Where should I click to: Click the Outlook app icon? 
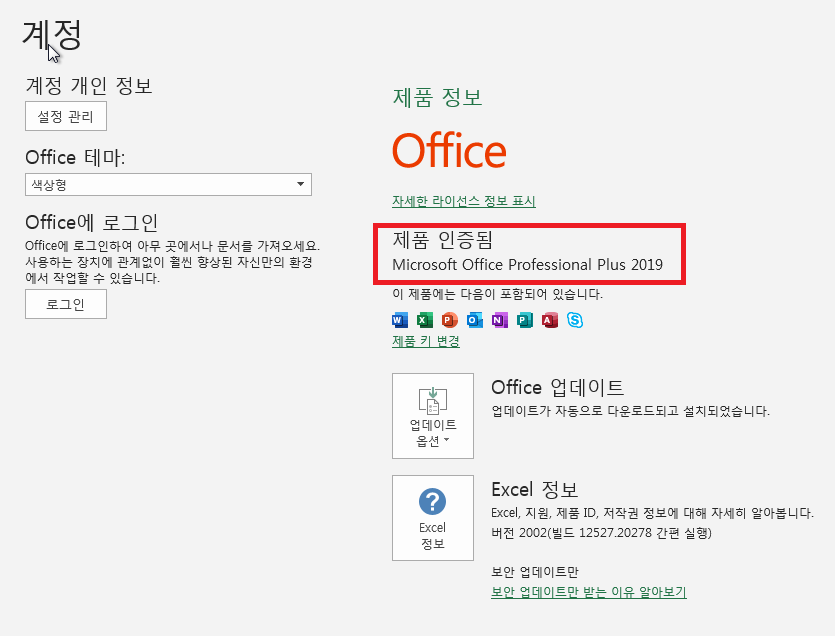point(474,320)
